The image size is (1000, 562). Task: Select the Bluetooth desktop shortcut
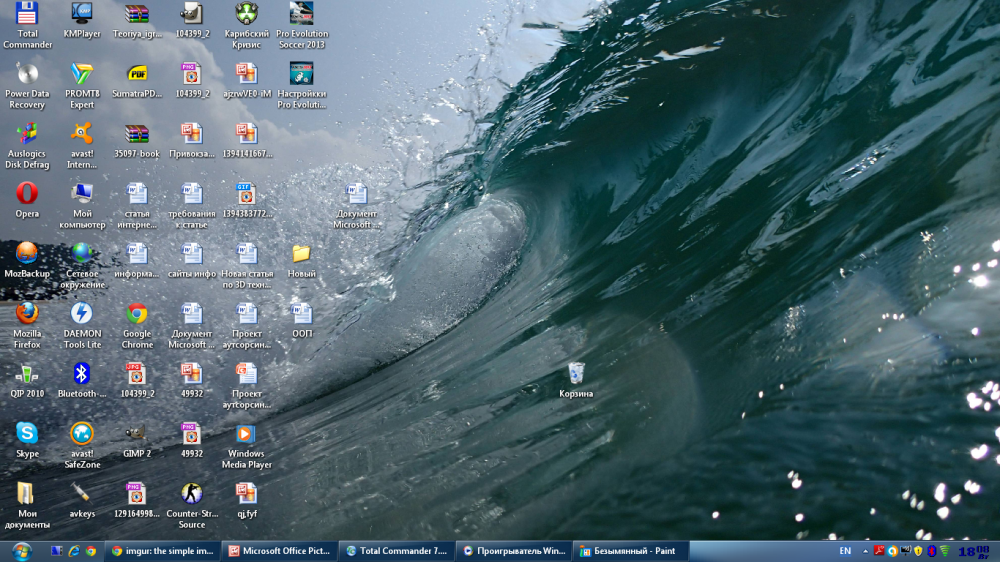[82, 380]
